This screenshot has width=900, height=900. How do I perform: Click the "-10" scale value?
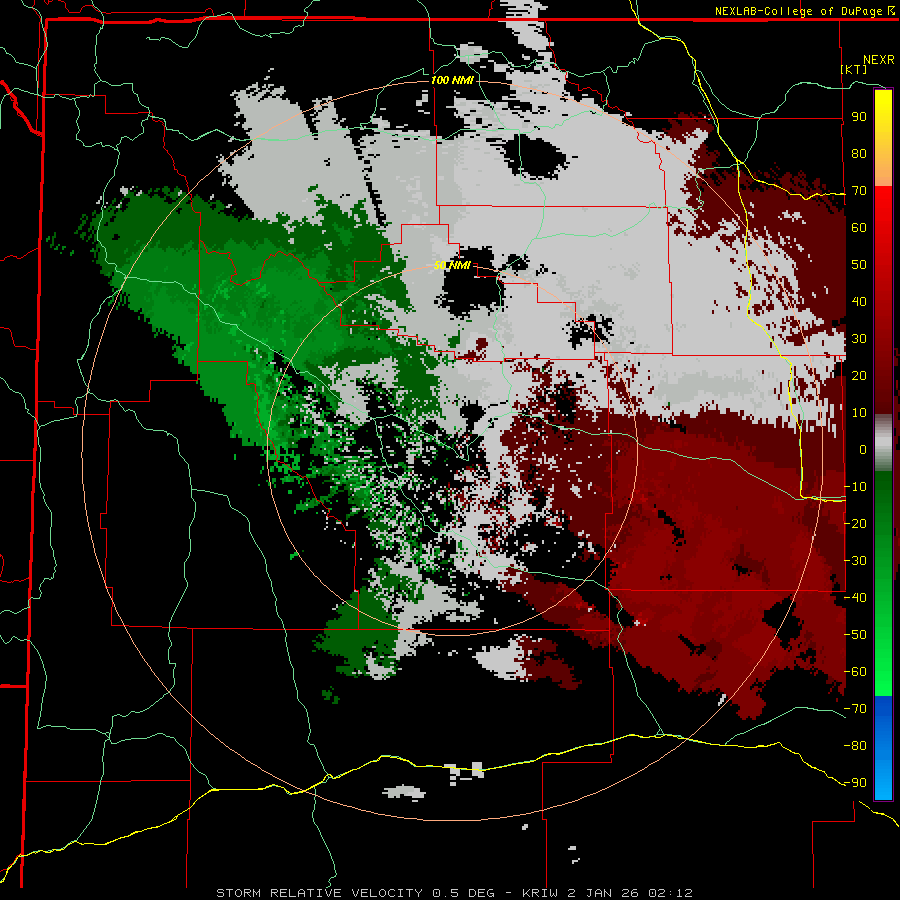(x=855, y=487)
